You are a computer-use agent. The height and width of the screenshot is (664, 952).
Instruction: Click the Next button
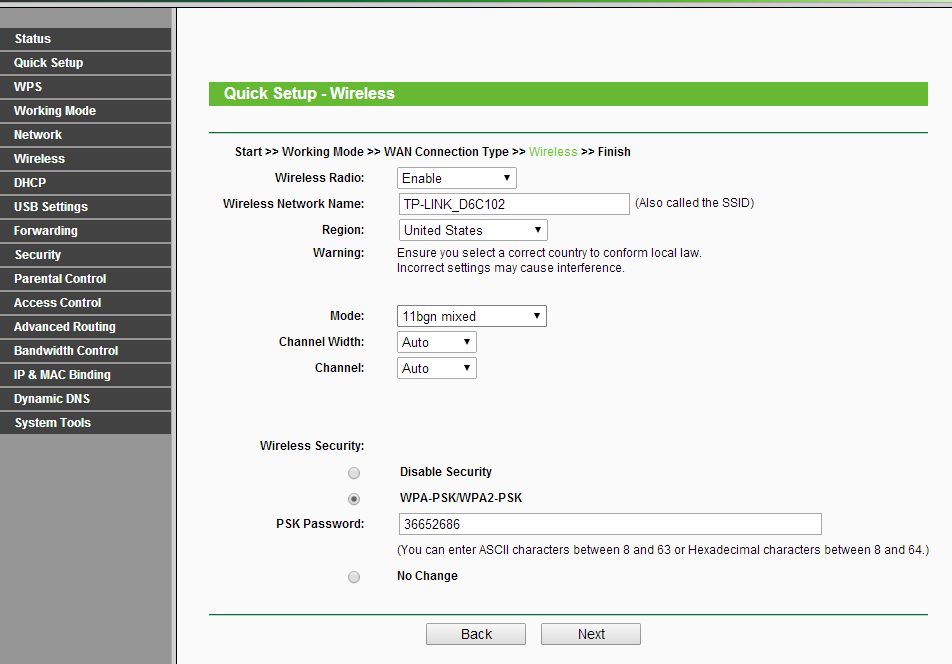click(590, 634)
